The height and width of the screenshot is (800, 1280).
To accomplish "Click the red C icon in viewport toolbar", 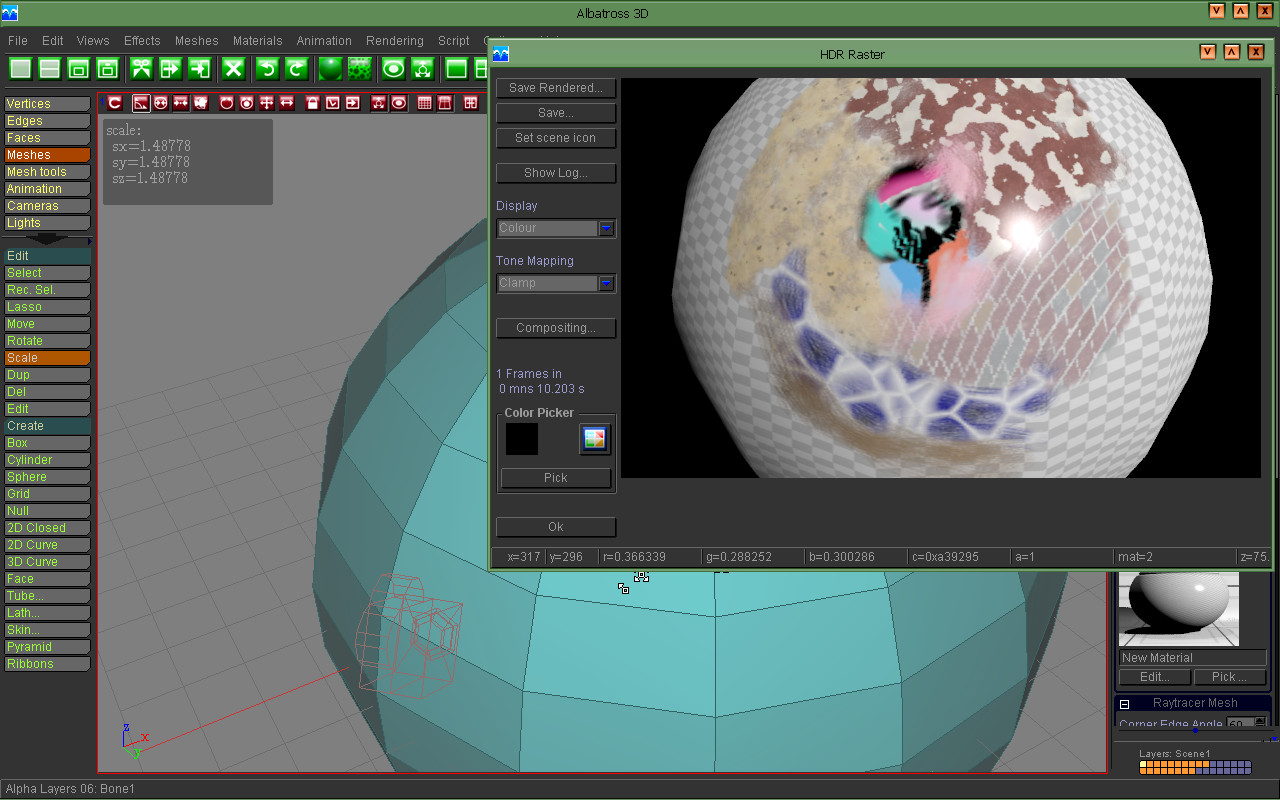I will pyautogui.click(x=114, y=103).
